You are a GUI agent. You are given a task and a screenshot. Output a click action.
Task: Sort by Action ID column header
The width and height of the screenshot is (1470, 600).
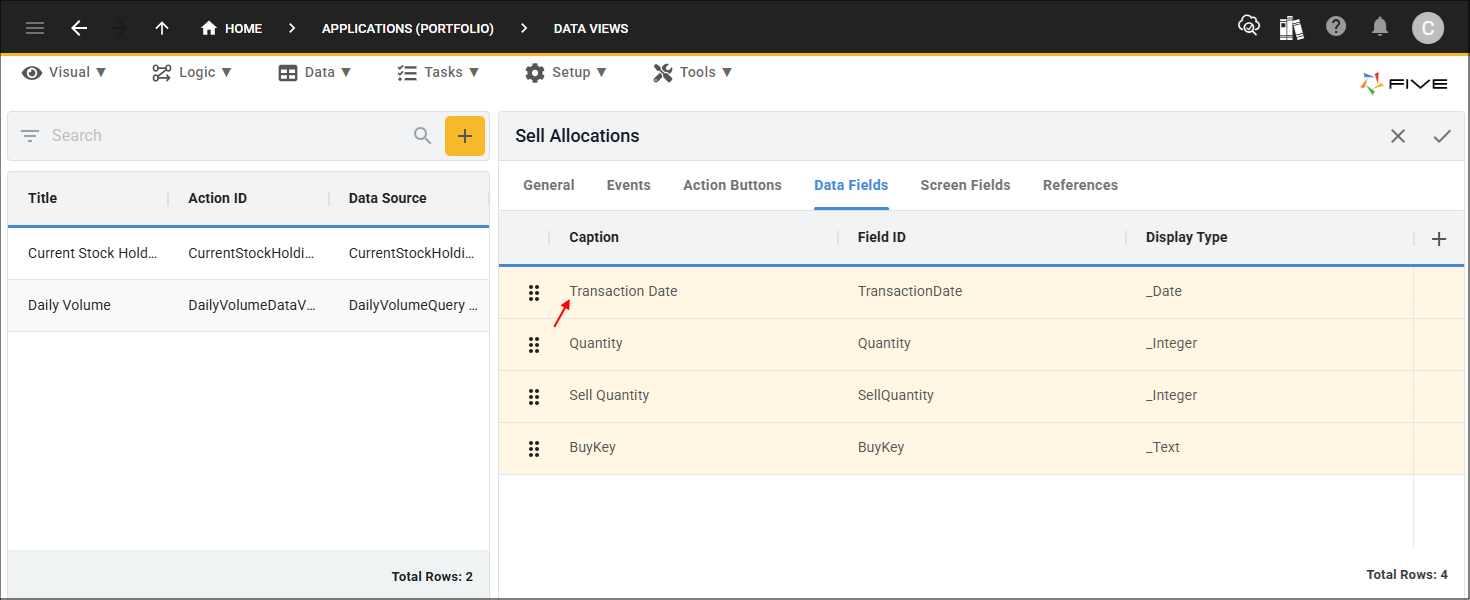click(x=218, y=198)
